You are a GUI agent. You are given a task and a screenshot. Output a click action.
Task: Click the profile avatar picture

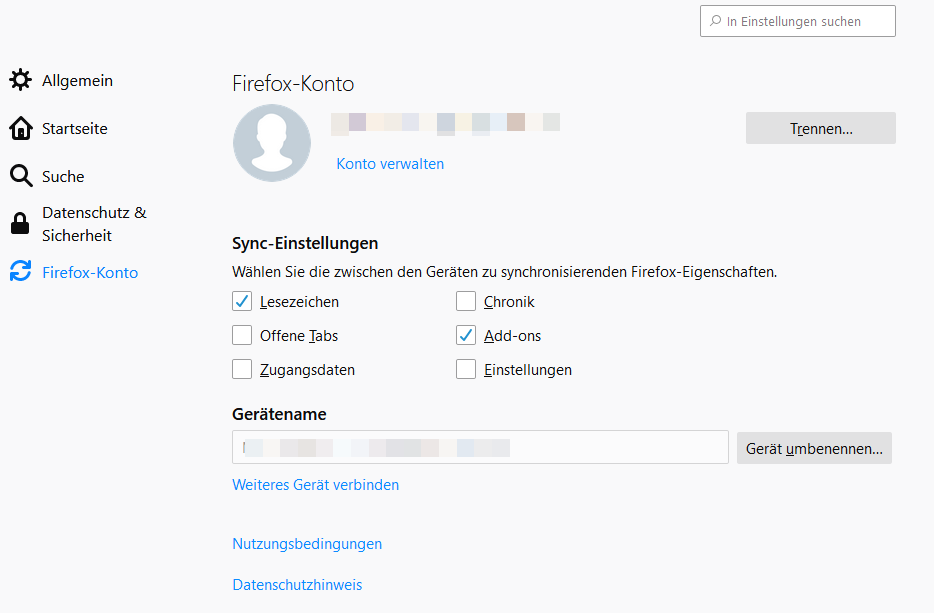272,143
